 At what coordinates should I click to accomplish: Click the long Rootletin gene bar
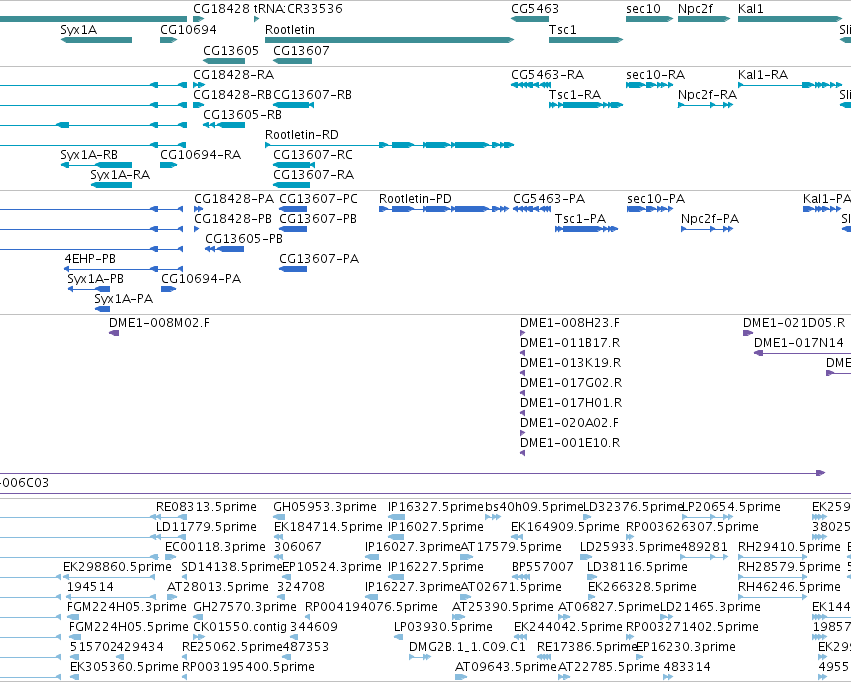click(389, 40)
